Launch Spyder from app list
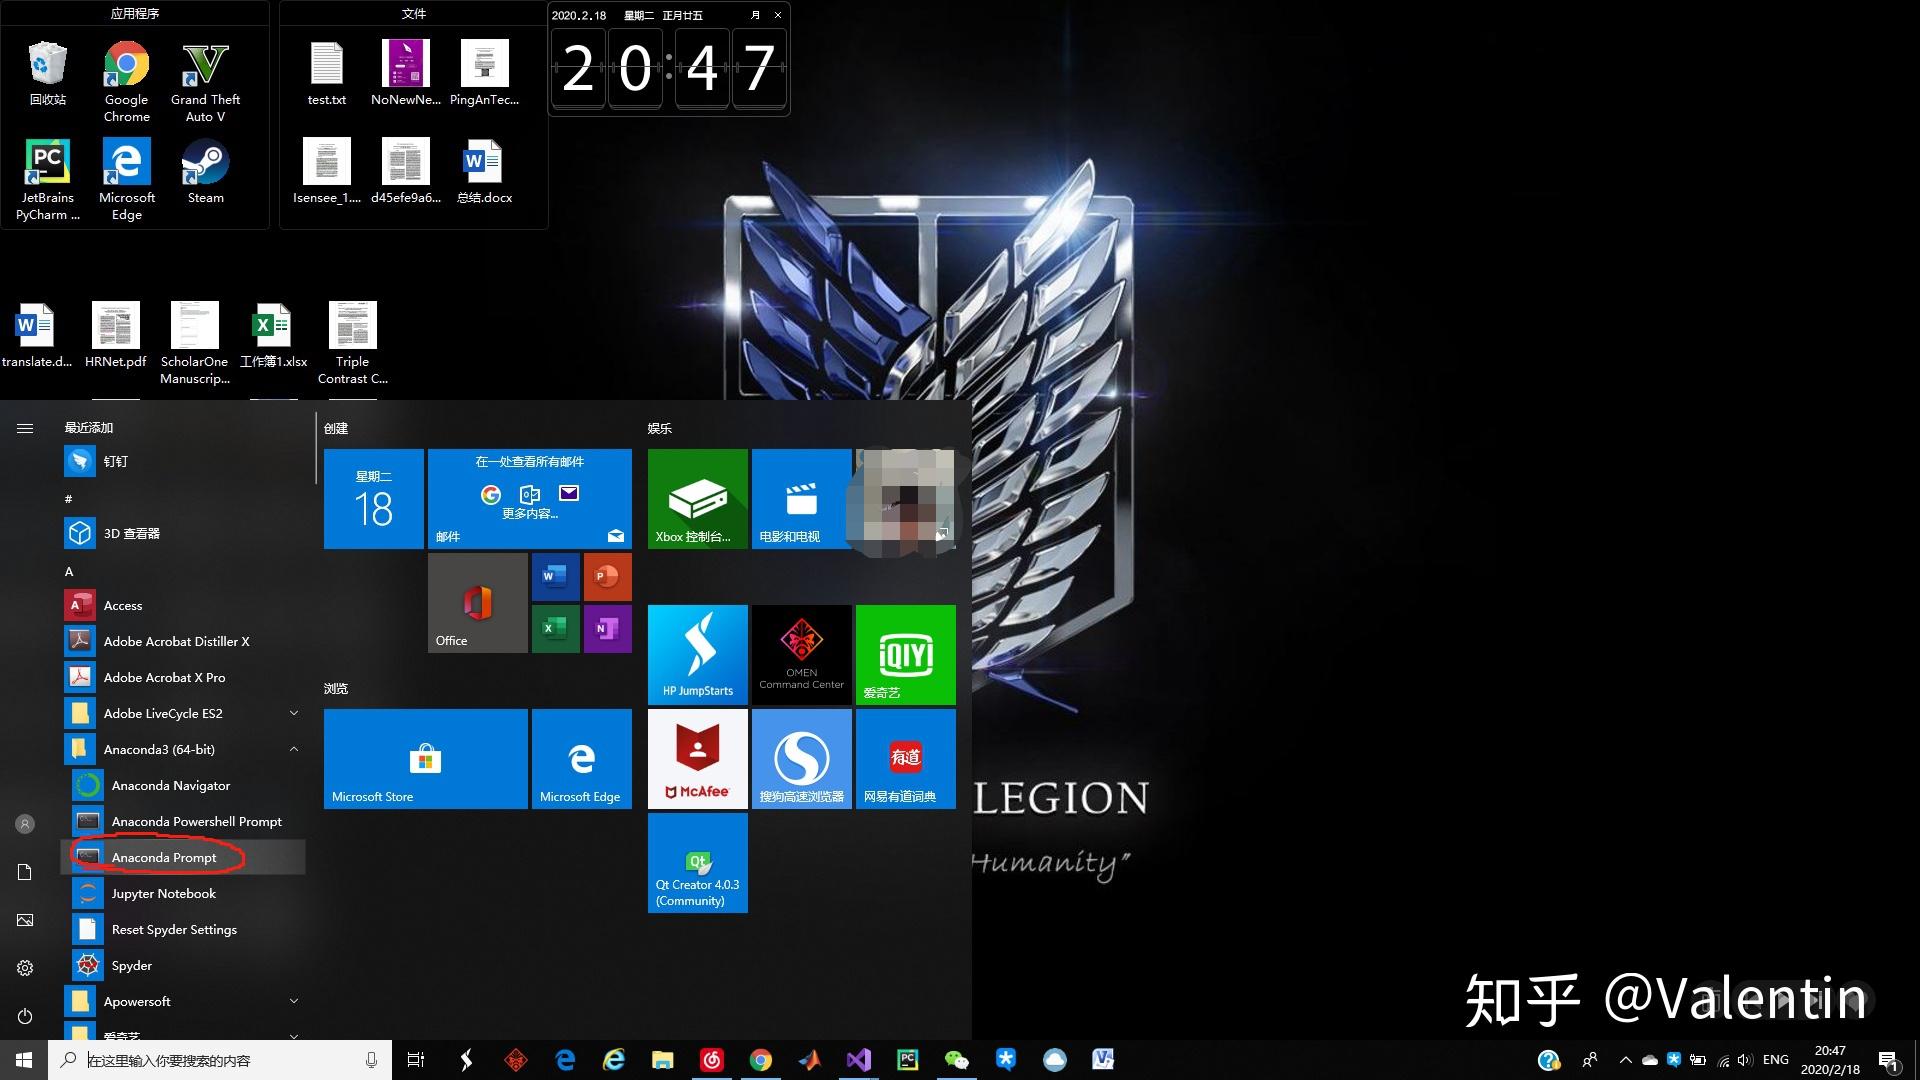 pyautogui.click(x=183, y=965)
